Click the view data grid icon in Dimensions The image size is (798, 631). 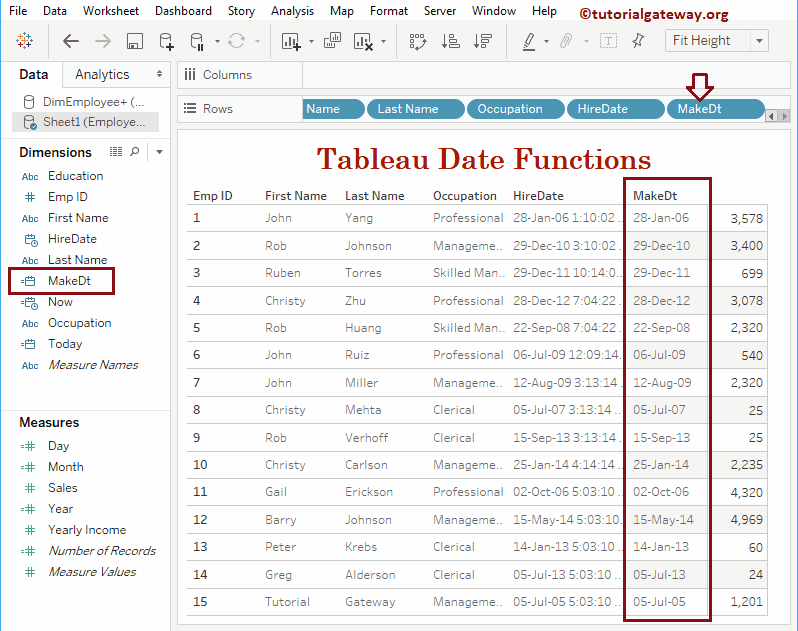pos(116,152)
